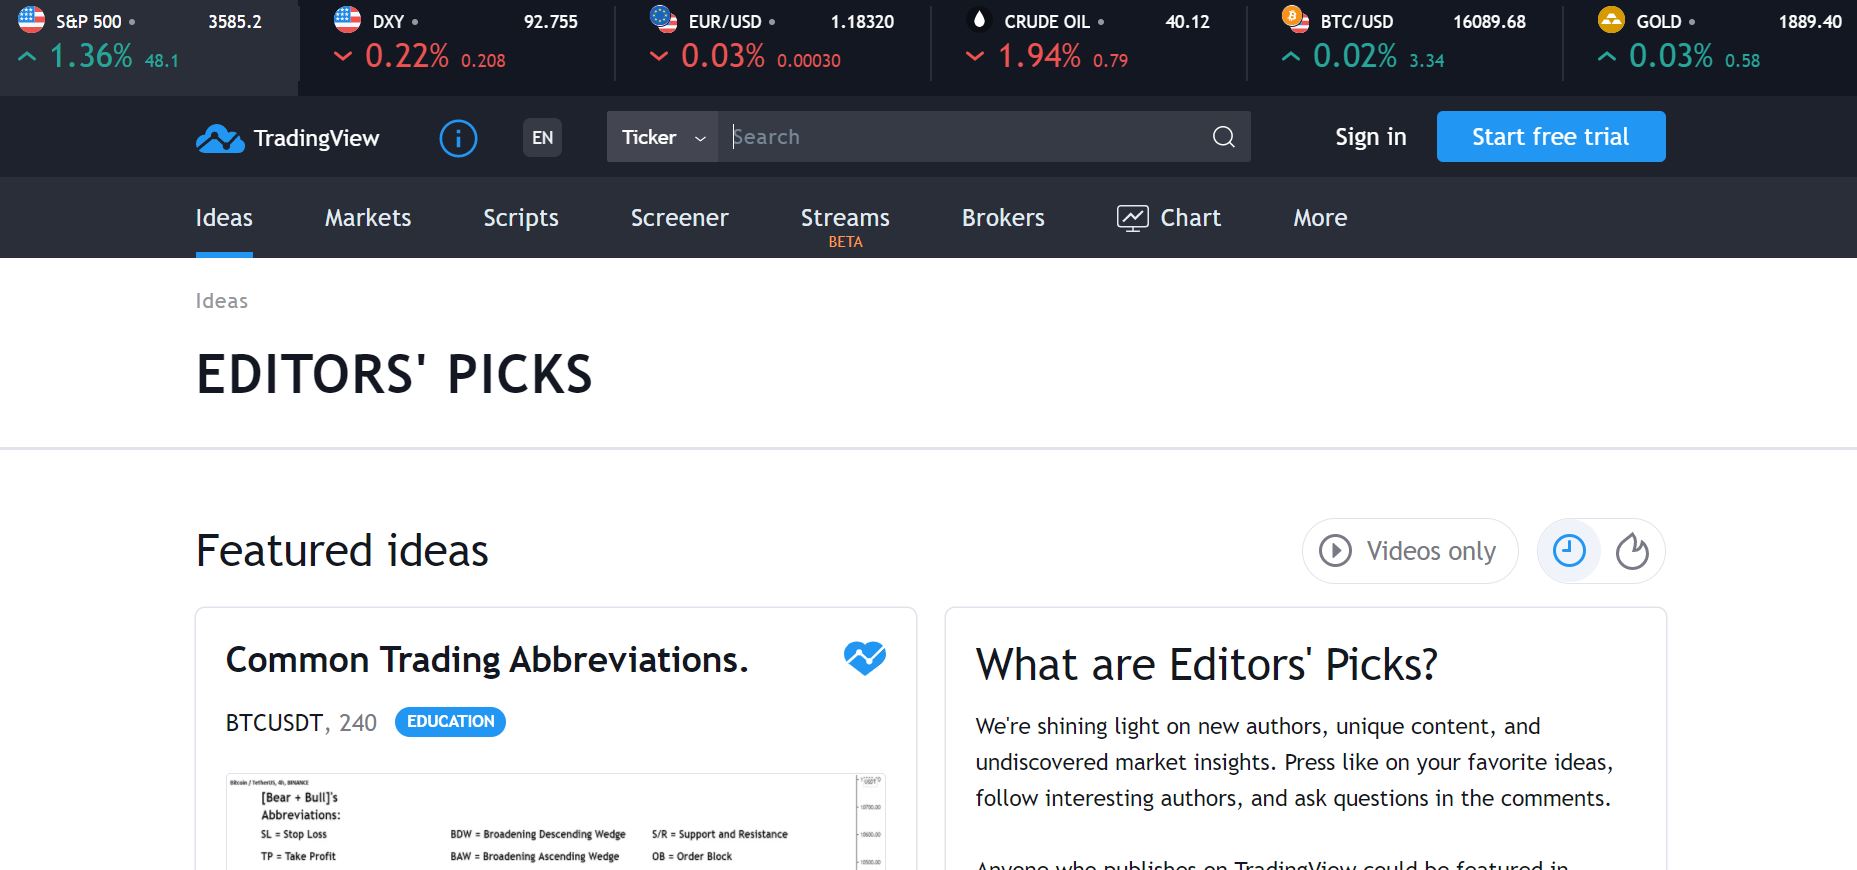1857x870 pixels.
Task: Open the Ticker search type dropdown
Action: coord(662,137)
